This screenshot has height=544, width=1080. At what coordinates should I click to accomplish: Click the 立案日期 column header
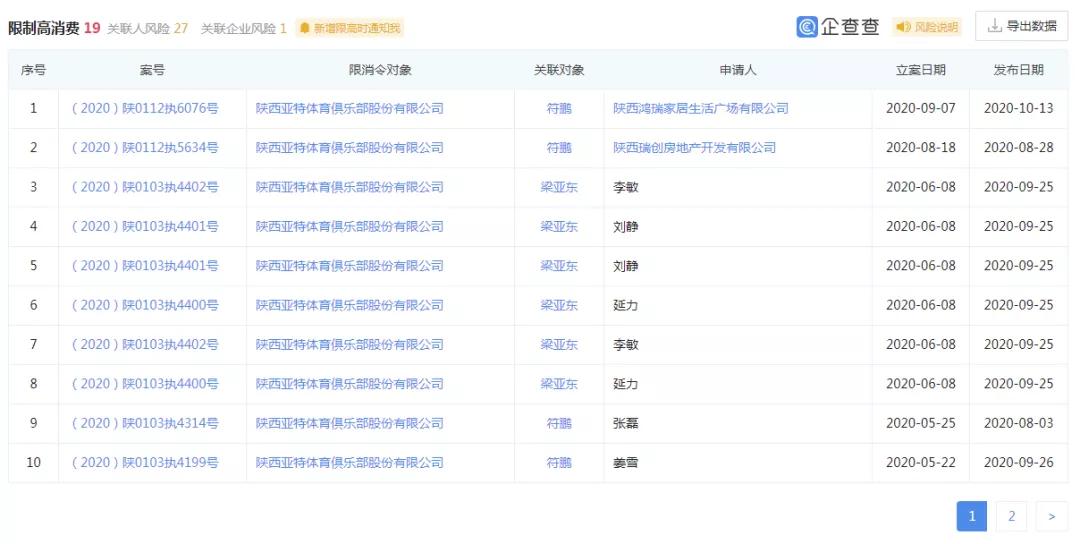921,70
